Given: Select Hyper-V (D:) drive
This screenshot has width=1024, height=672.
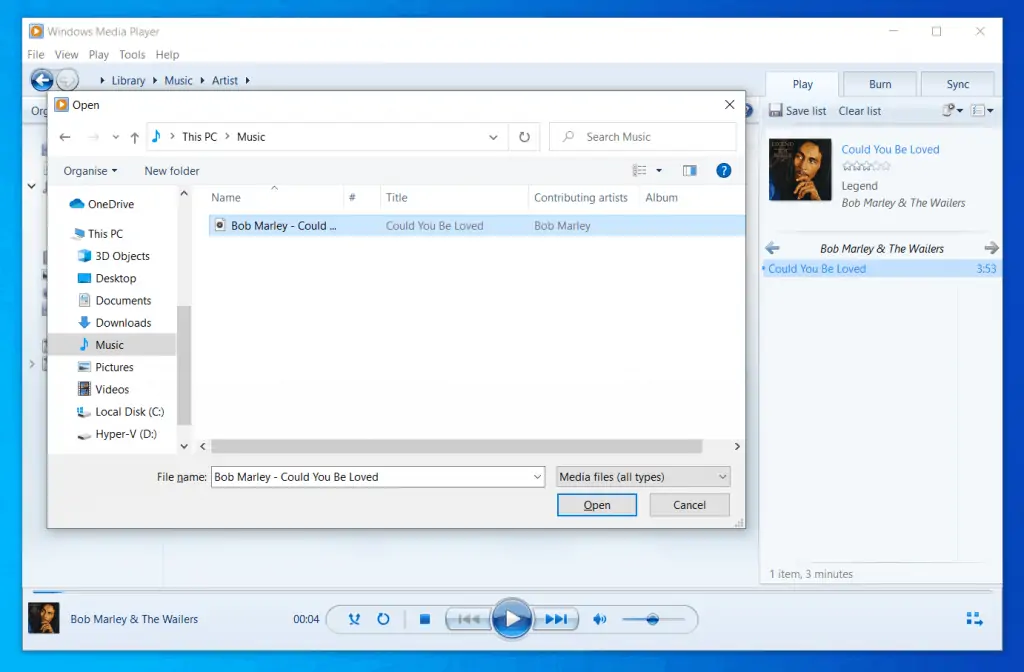Looking at the screenshot, I should (117, 434).
